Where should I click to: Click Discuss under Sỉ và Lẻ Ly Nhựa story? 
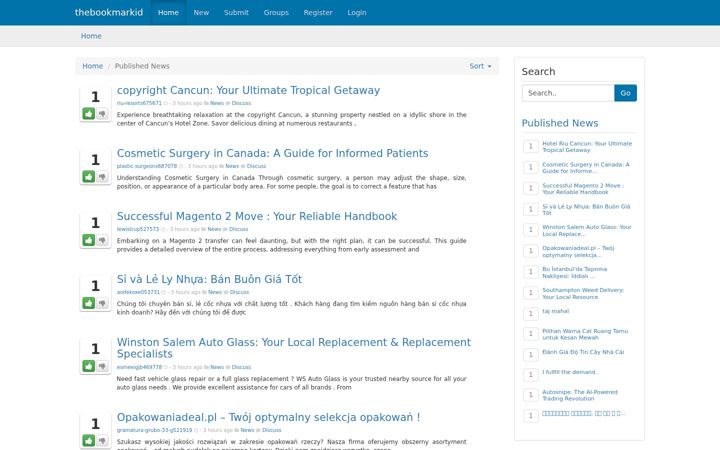pos(239,292)
